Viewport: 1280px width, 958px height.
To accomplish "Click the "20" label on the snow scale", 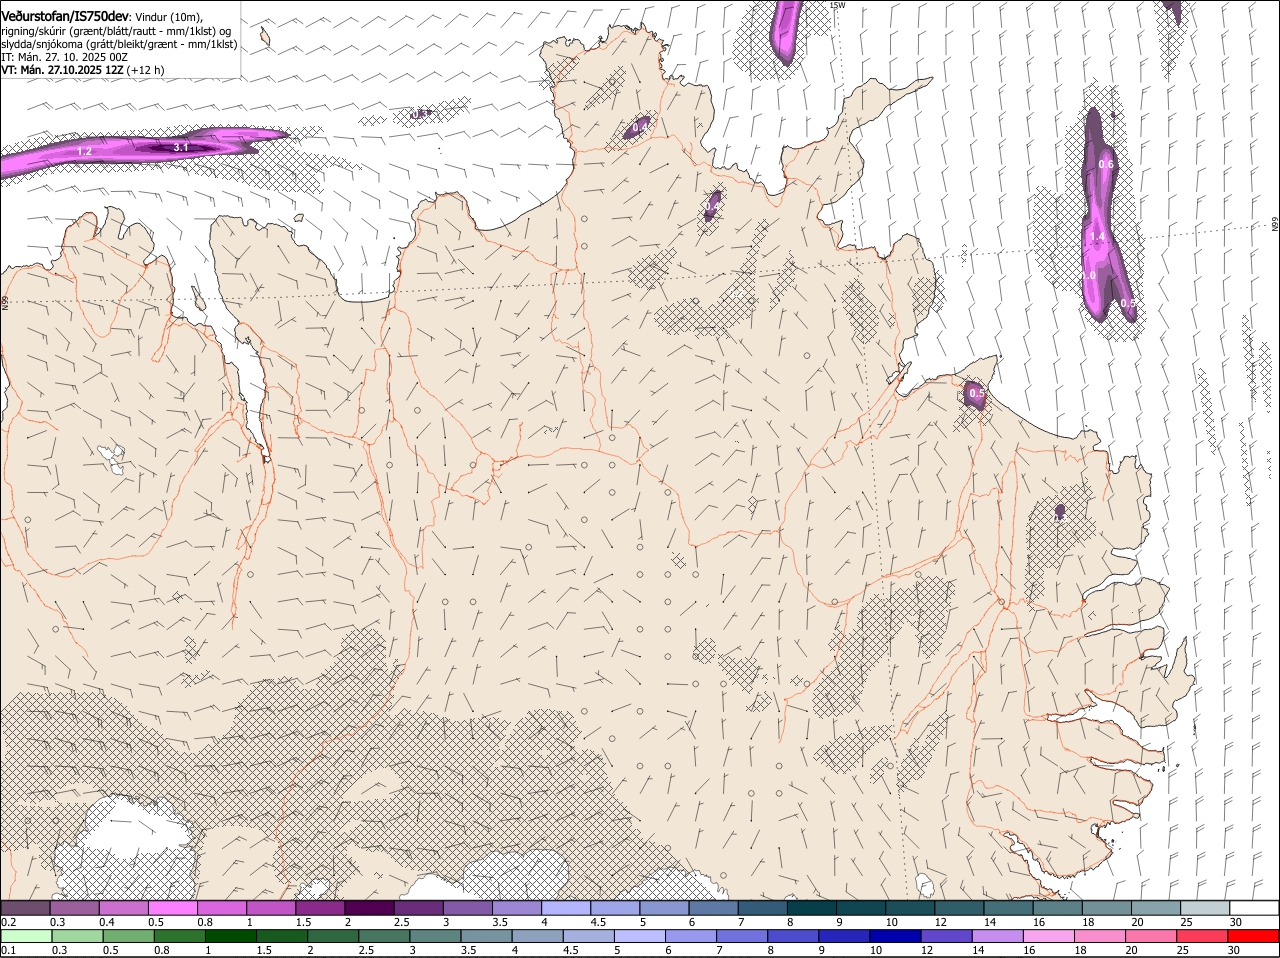I will tap(1137, 922).
